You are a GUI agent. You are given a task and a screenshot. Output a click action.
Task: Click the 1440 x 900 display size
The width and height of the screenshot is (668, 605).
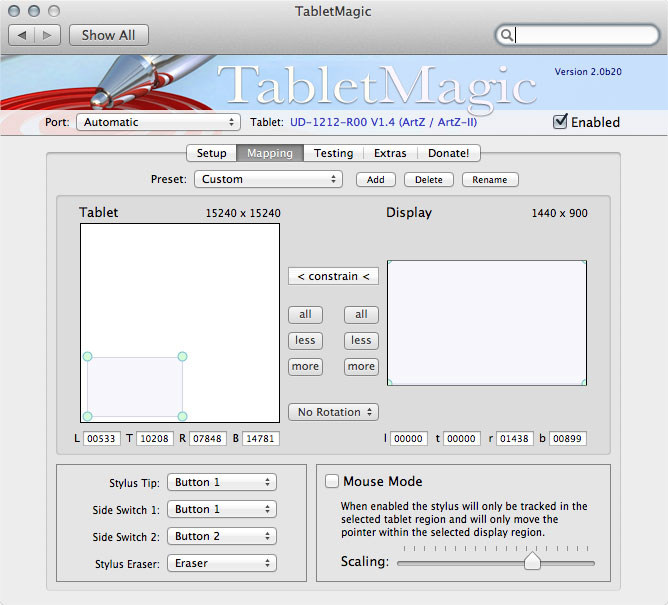pos(559,213)
